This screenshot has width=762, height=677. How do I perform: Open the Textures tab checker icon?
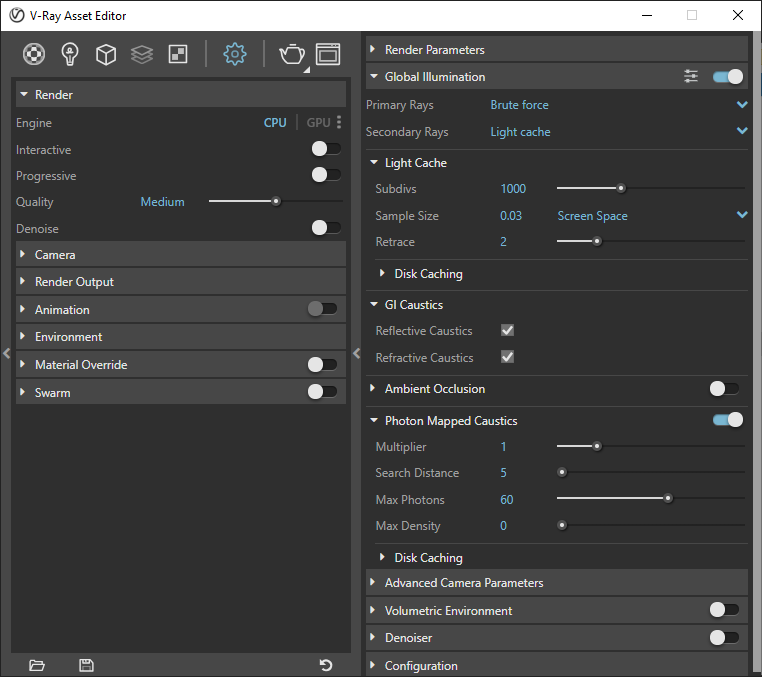178,54
